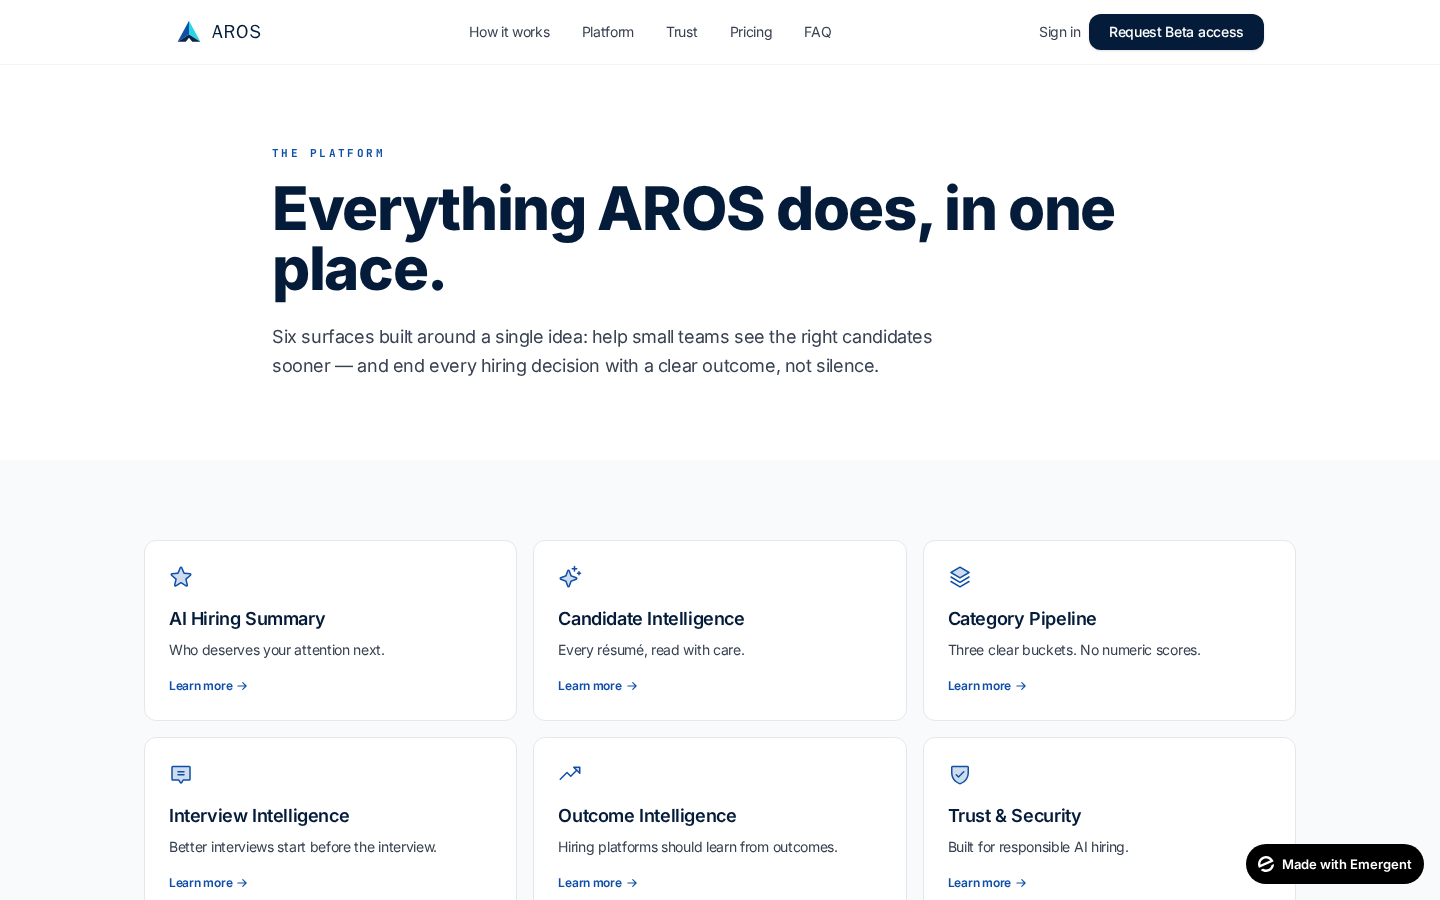Click Learn more under Candidate Intelligence
Screen dimensions: 1440x900
pos(598,686)
